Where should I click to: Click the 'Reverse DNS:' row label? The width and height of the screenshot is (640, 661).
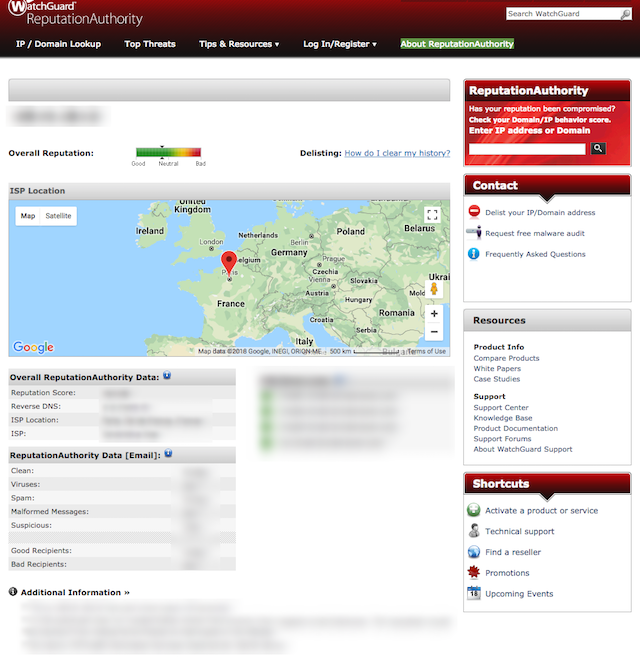36,406
